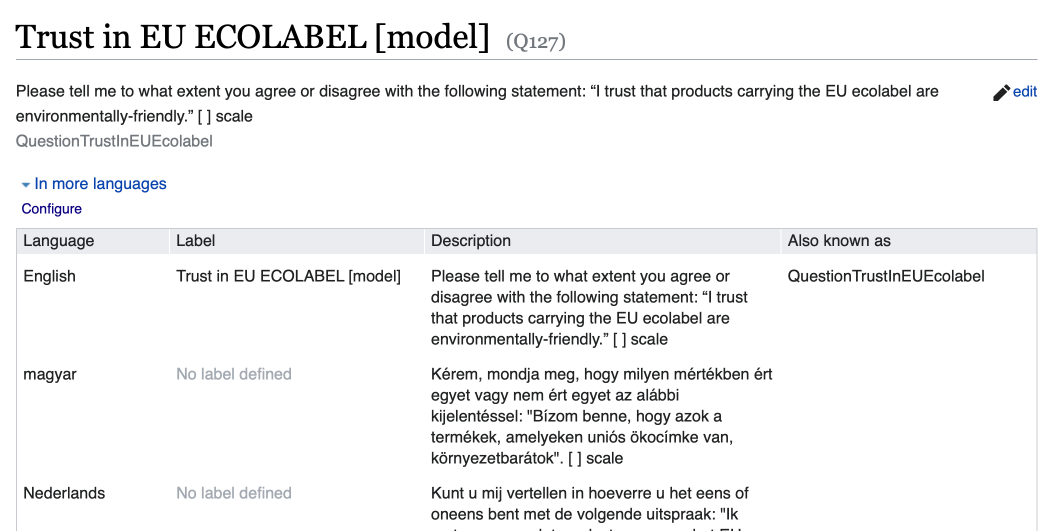This screenshot has height=531, width=1062.
Task: Click the "Also known as" column header
Action: coord(839,241)
